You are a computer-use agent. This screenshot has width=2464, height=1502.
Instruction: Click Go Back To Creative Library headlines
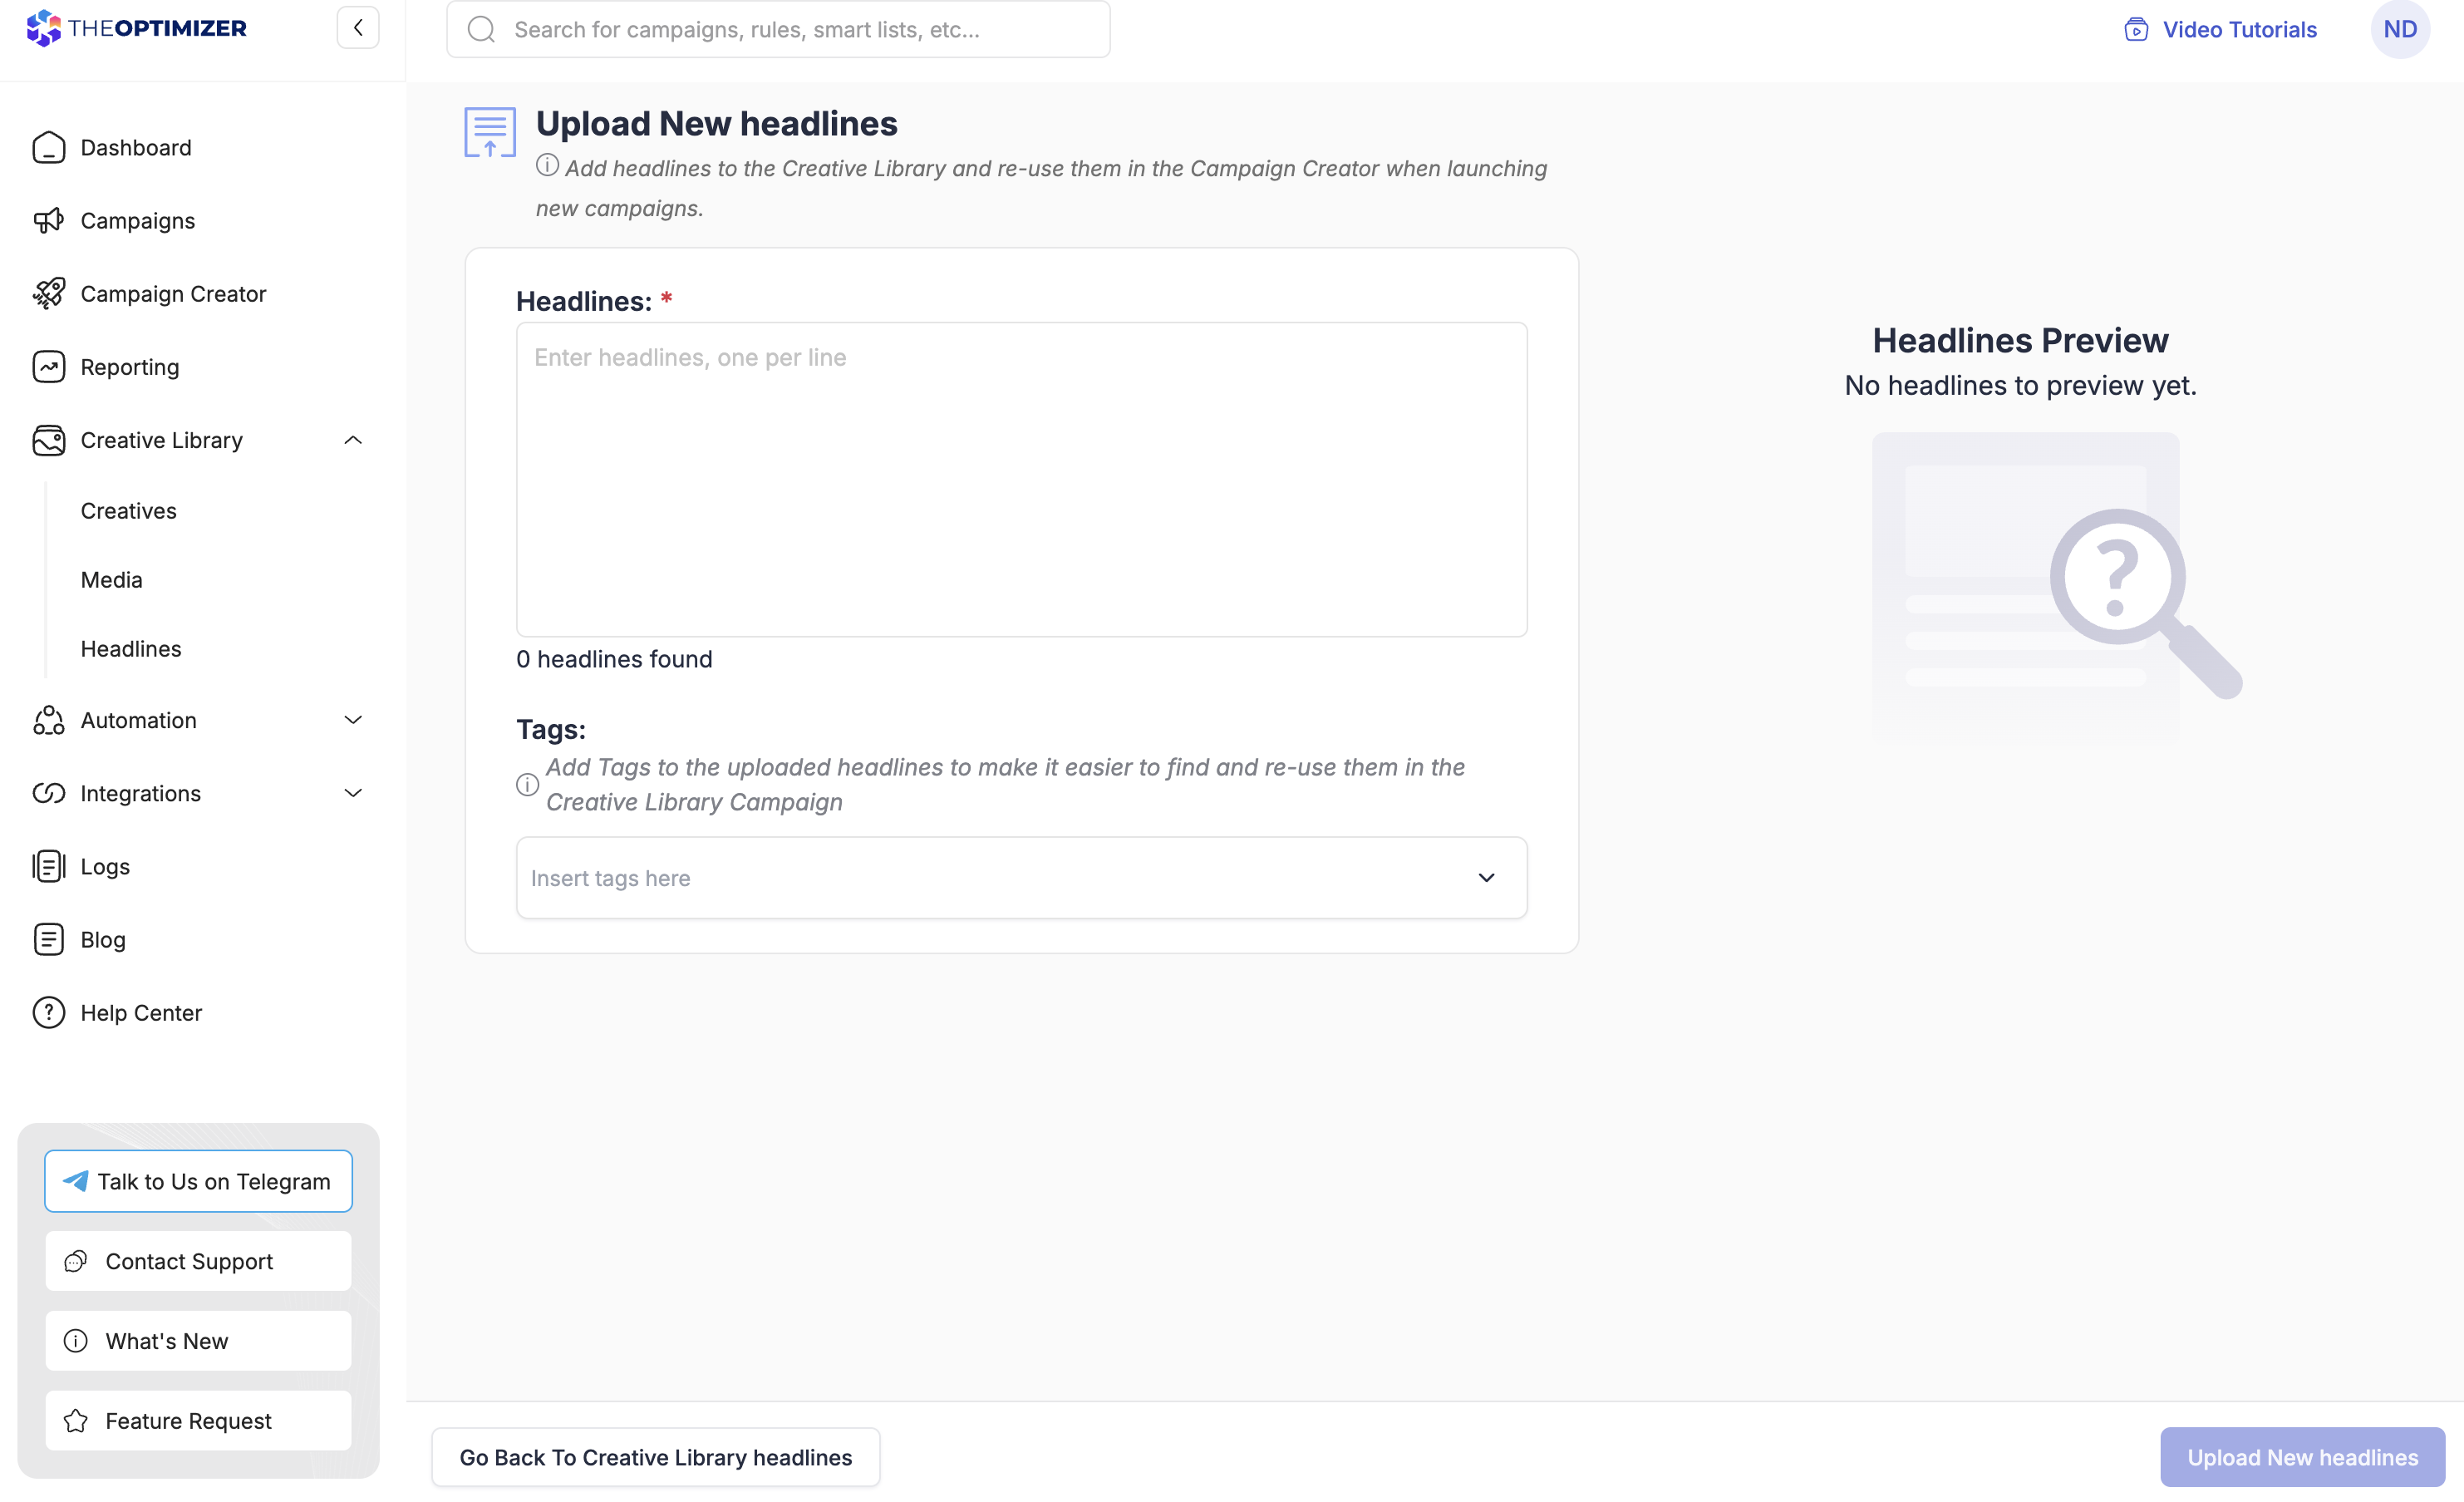(655, 1457)
